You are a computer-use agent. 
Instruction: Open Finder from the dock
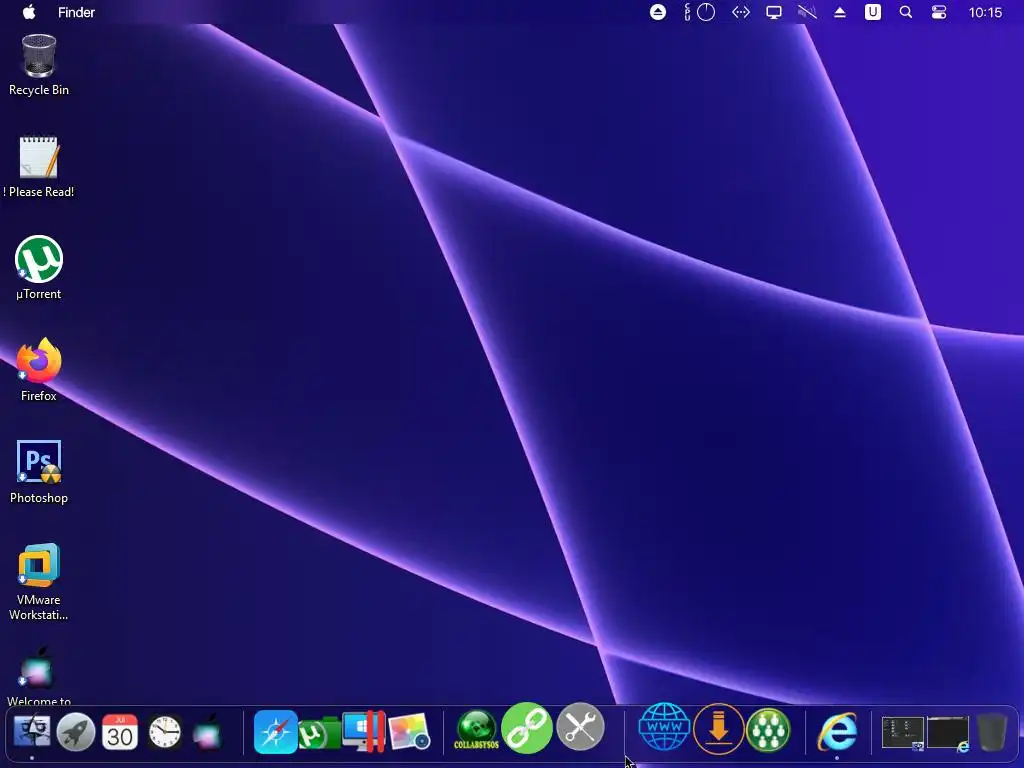click(31, 731)
